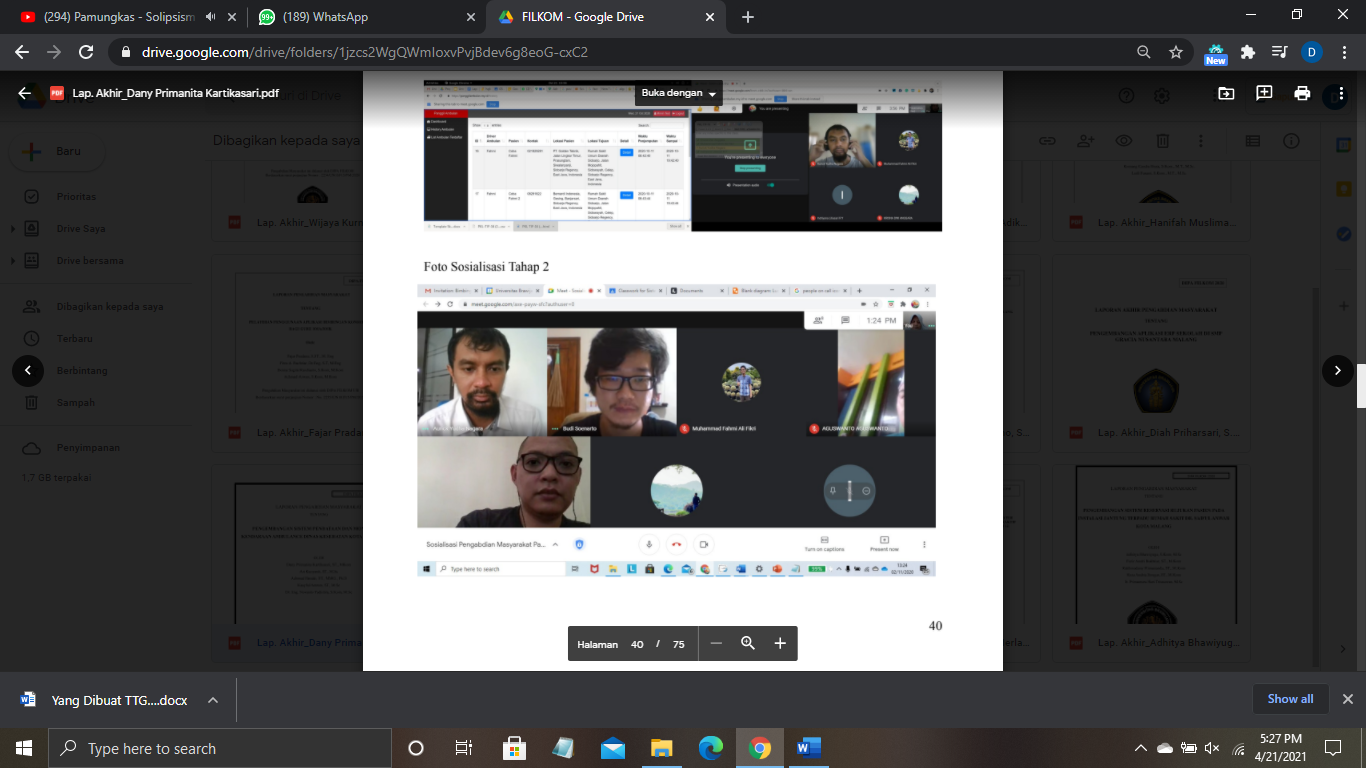
Task: Open File Explorer from taskbar
Action: point(662,748)
